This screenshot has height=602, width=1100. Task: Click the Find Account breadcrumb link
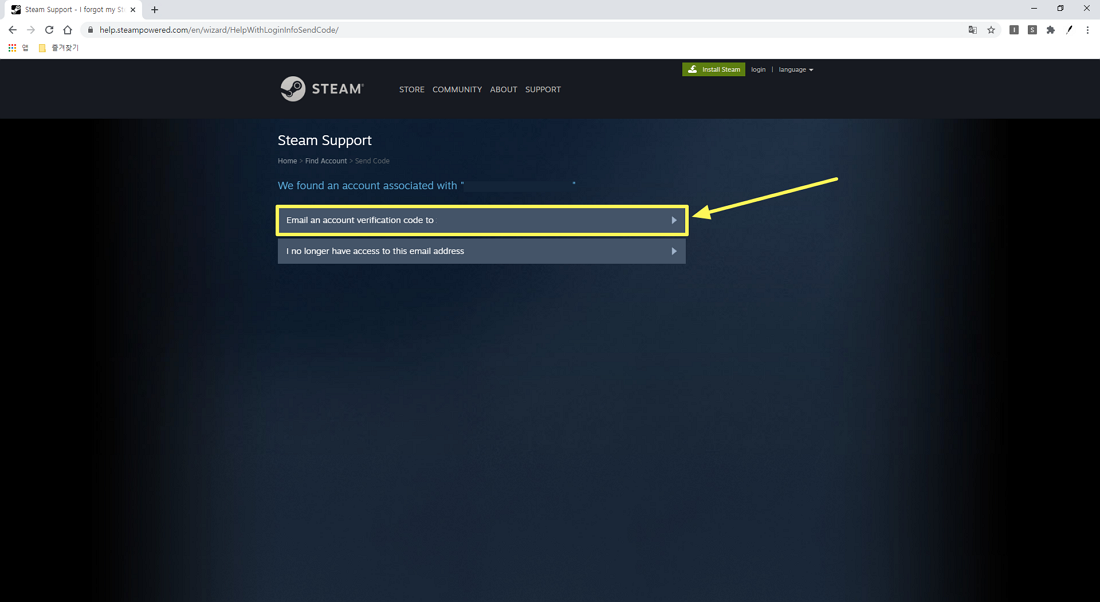[x=326, y=161]
